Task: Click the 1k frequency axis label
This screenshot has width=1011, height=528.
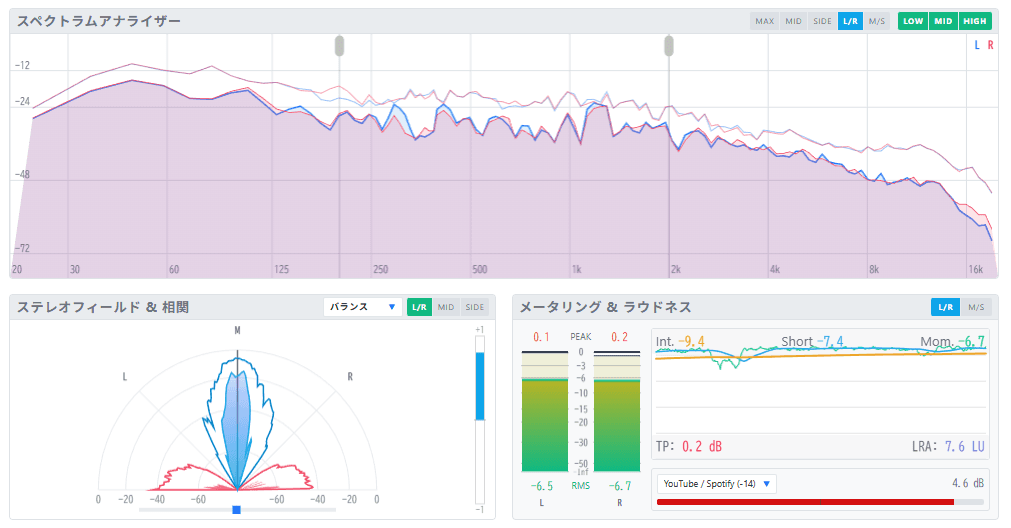Action: click(576, 269)
